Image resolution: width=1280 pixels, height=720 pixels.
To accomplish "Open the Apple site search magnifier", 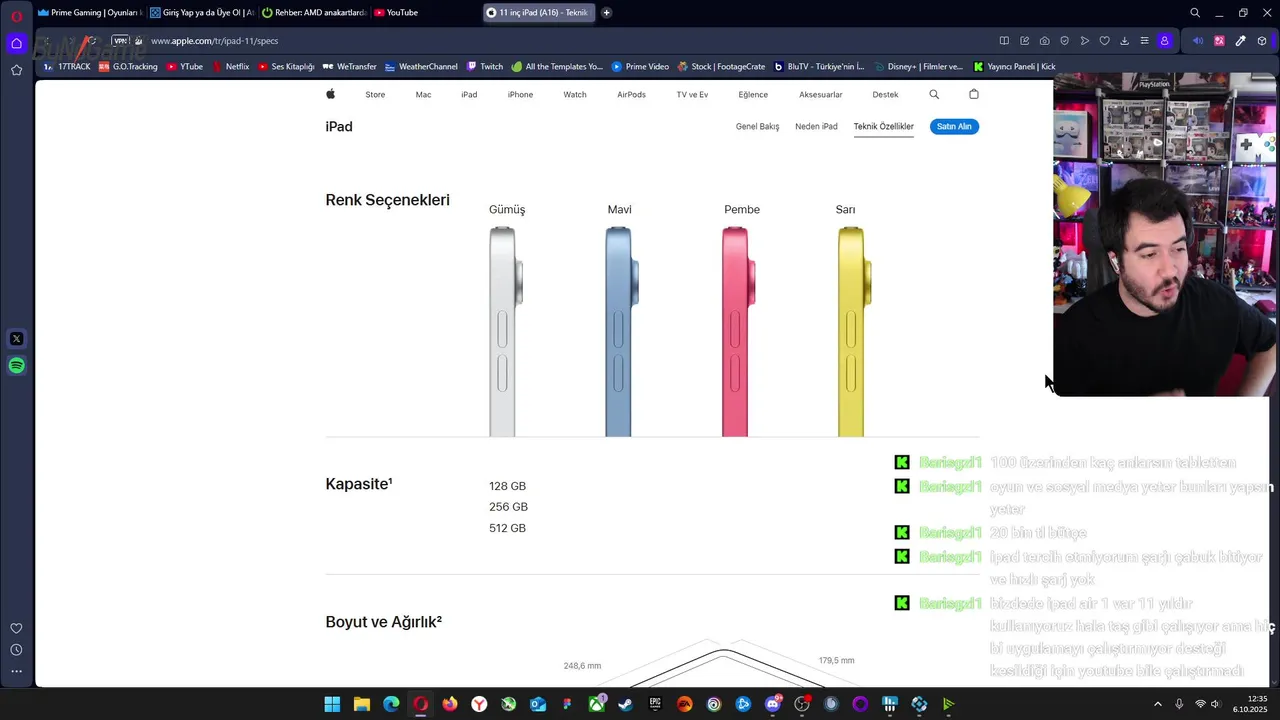I will tap(934, 94).
